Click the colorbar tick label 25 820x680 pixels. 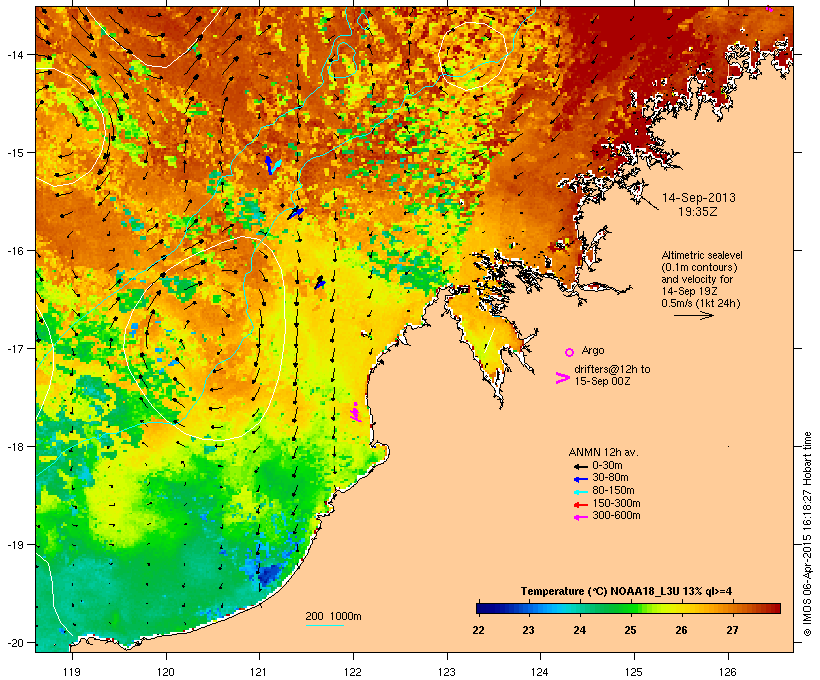(x=630, y=630)
